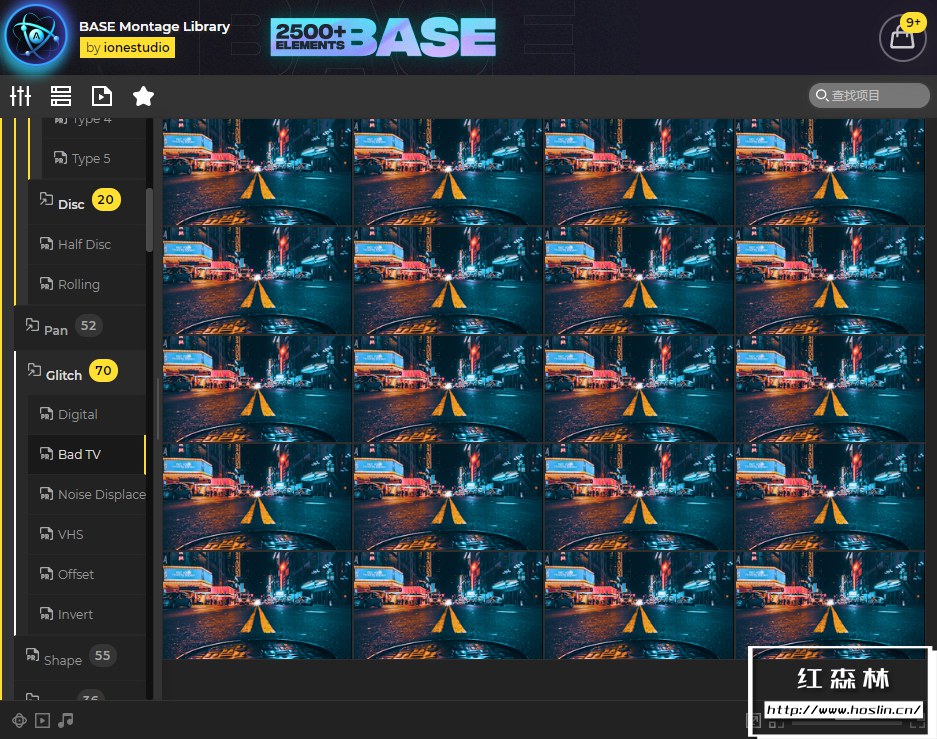
Task: Preview the first thumbnail in the top row
Action: tap(257, 172)
